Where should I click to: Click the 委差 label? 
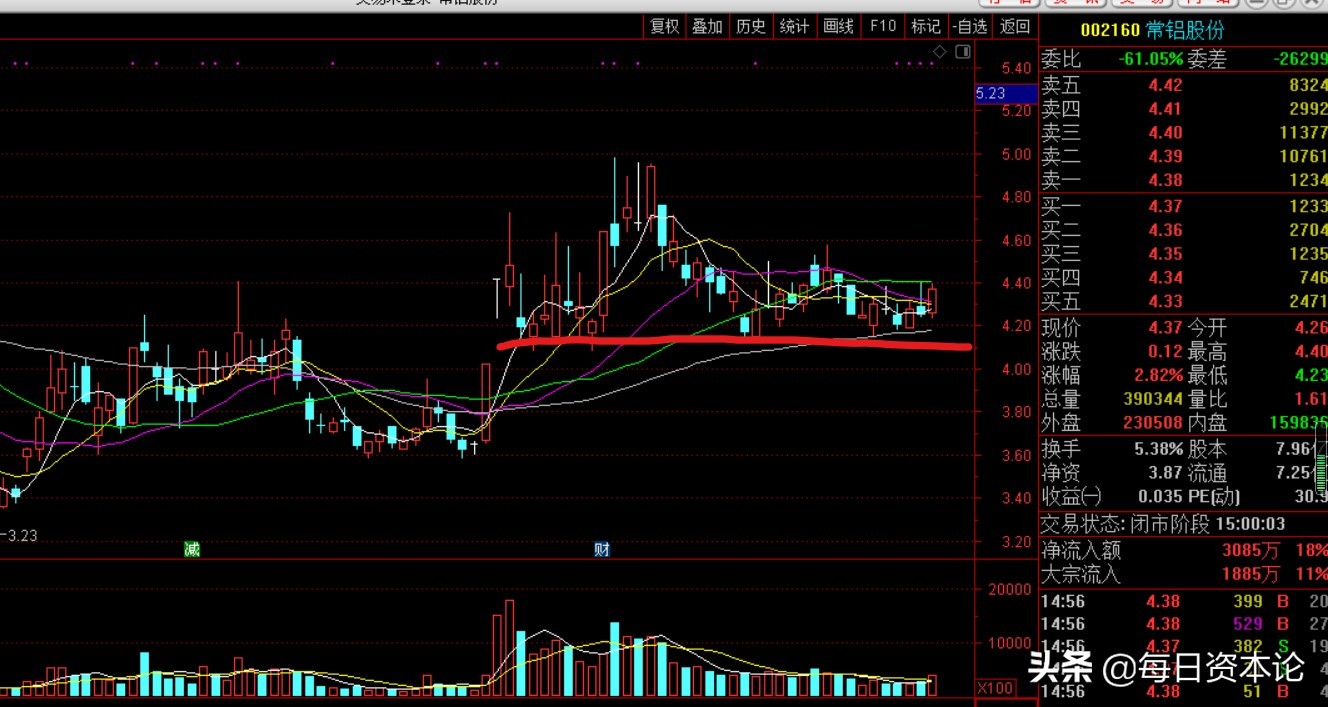(1207, 60)
